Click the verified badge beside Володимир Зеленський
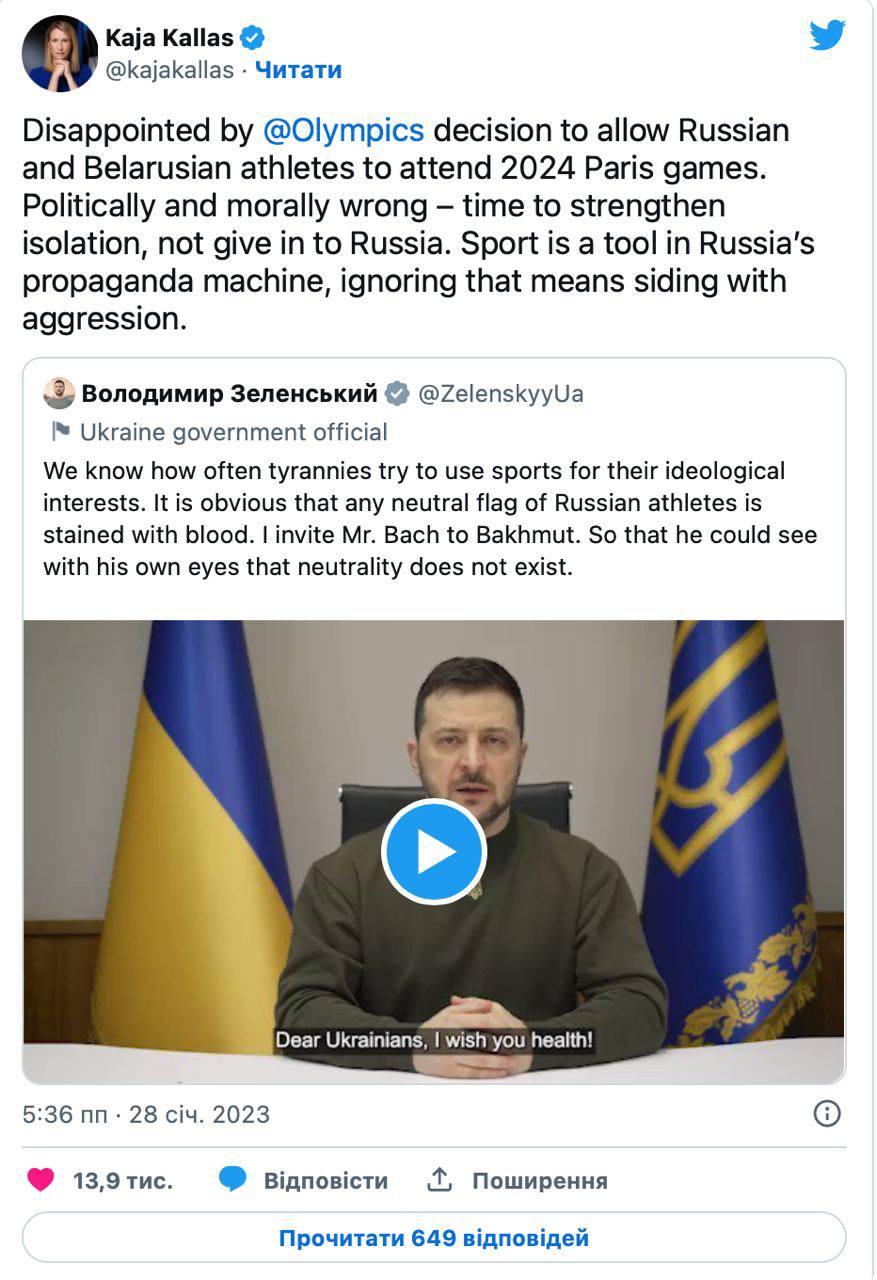The width and height of the screenshot is (877, 1280). pos(397,394)
